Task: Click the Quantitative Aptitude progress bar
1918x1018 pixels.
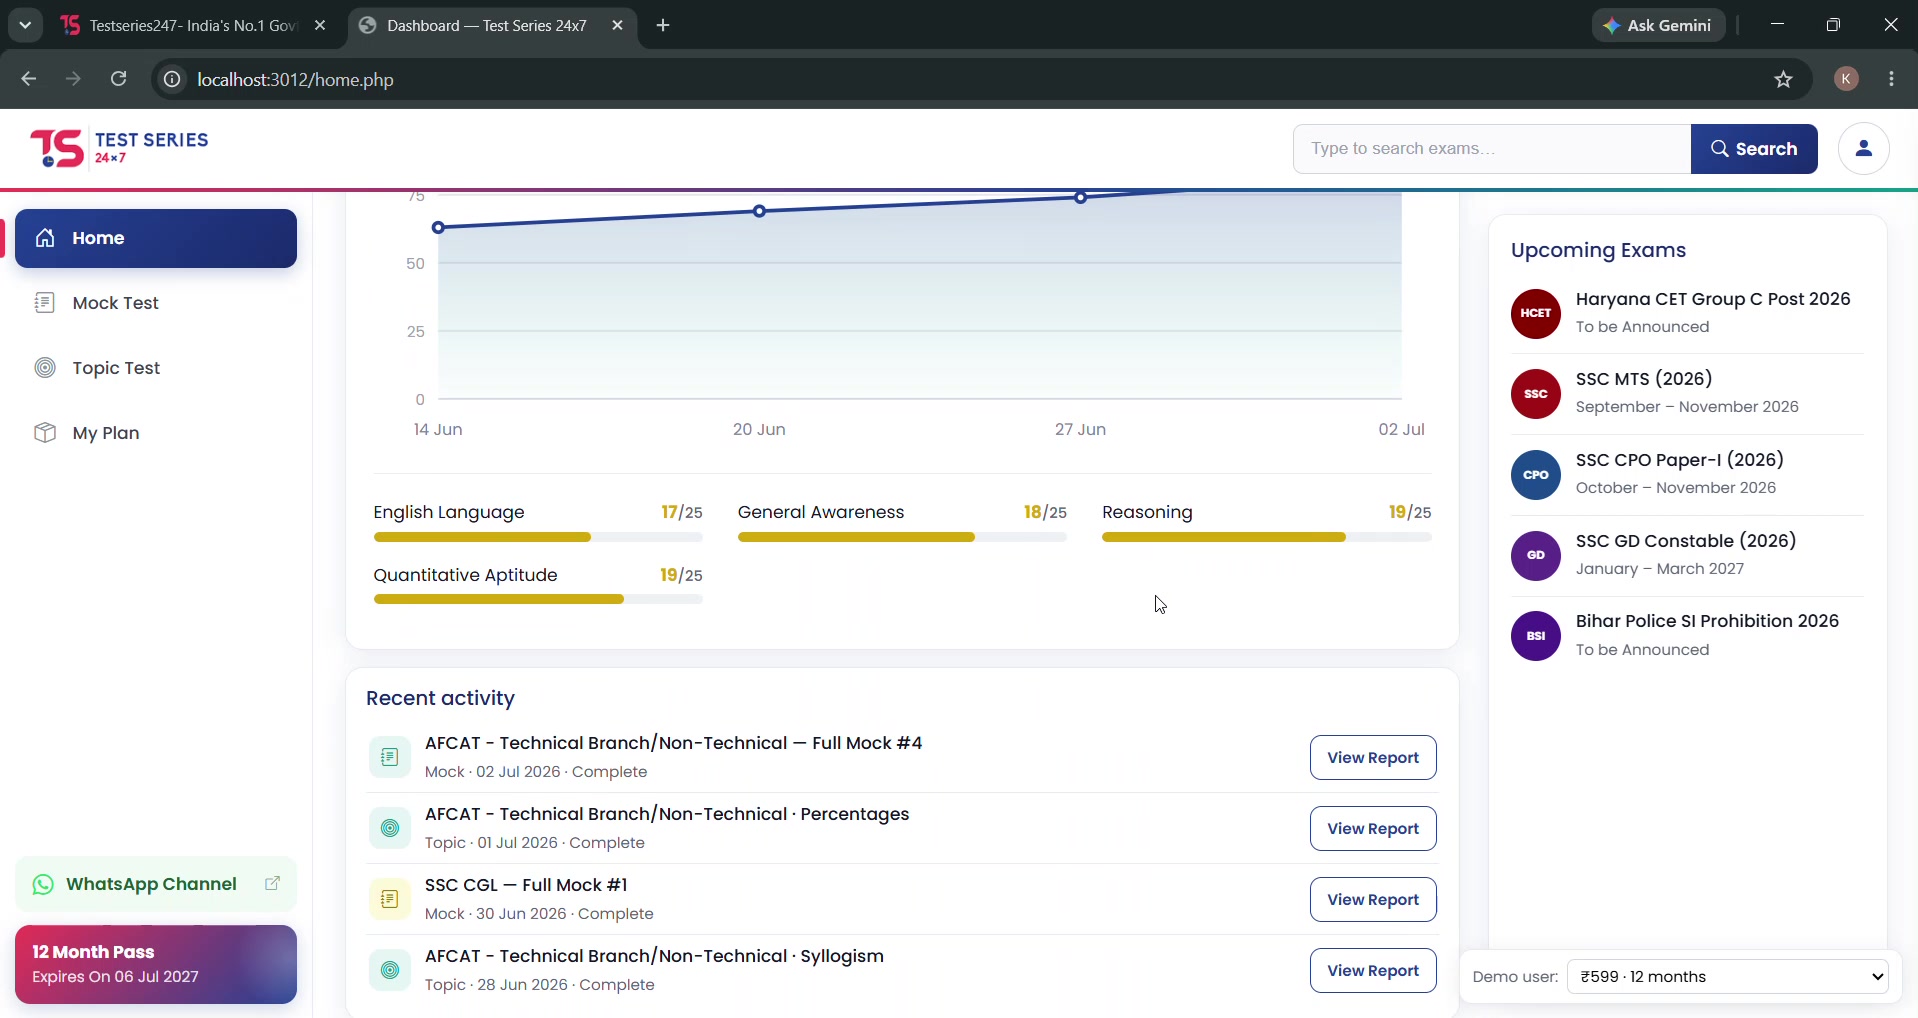Action: point(538,599)
